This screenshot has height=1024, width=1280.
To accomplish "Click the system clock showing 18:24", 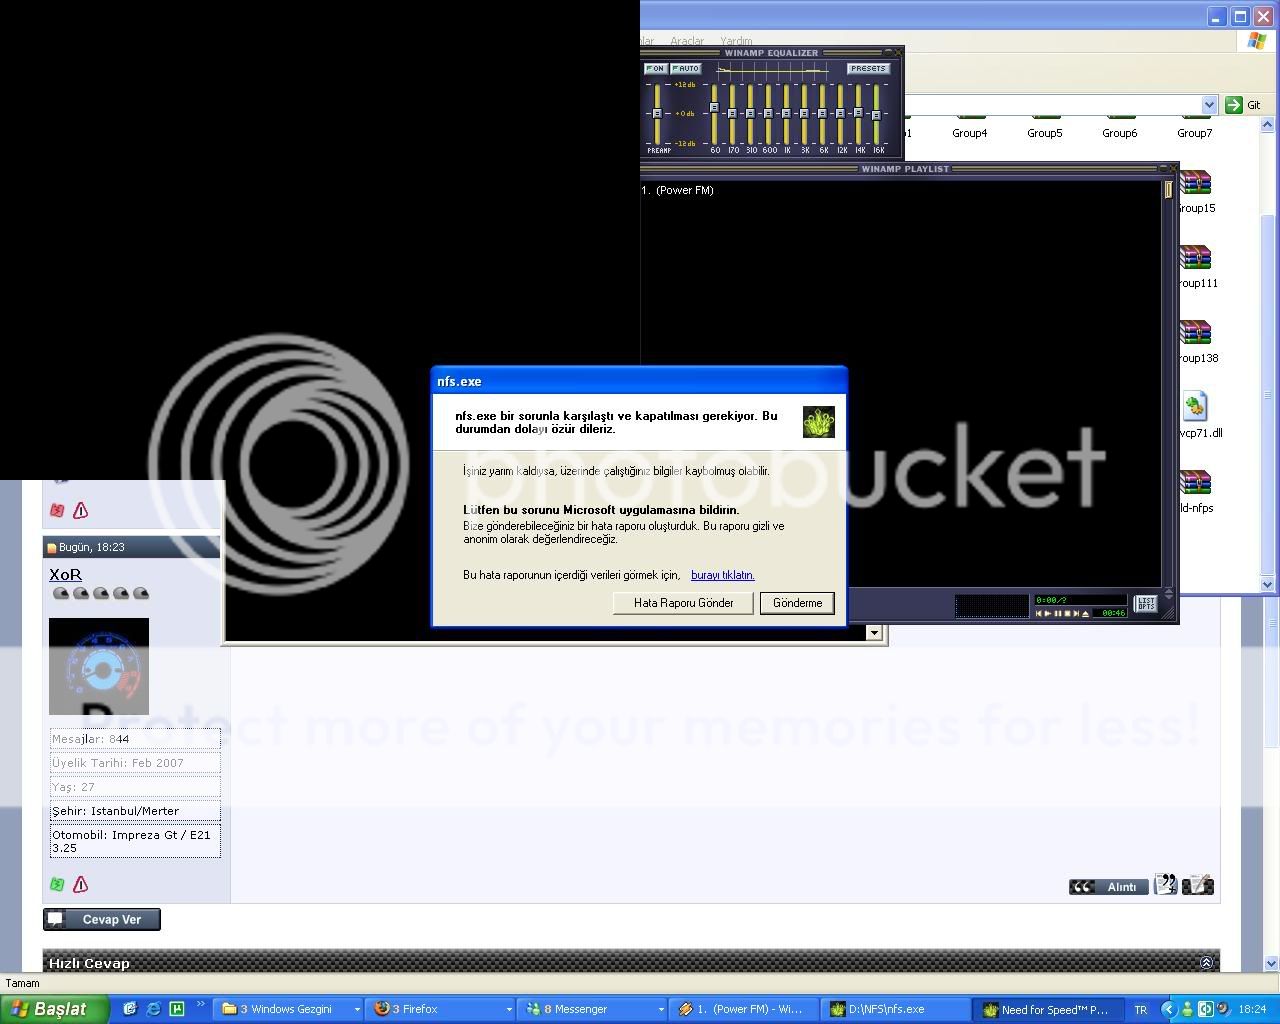I will (x=1252, y=1010).
